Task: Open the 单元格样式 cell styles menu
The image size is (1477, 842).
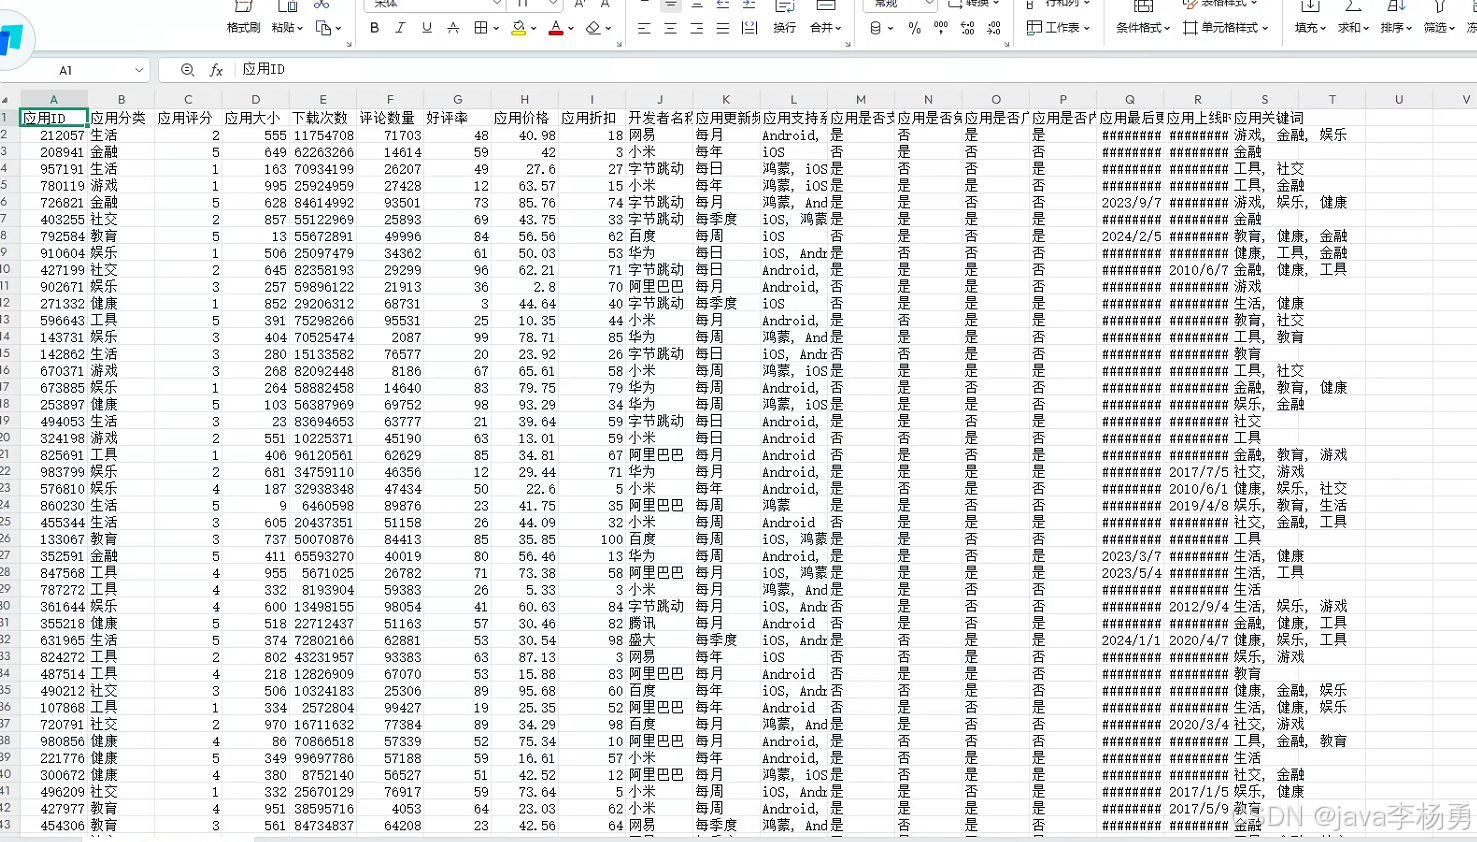Action: [x=1226, y=28]
